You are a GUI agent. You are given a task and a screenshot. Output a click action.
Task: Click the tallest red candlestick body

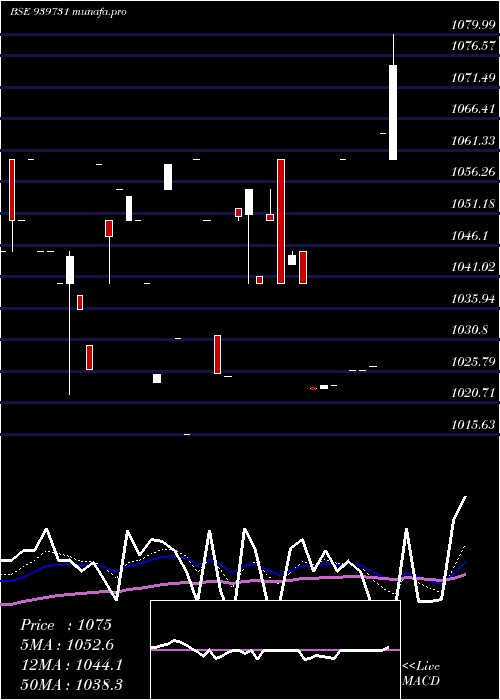coord(281,221)
